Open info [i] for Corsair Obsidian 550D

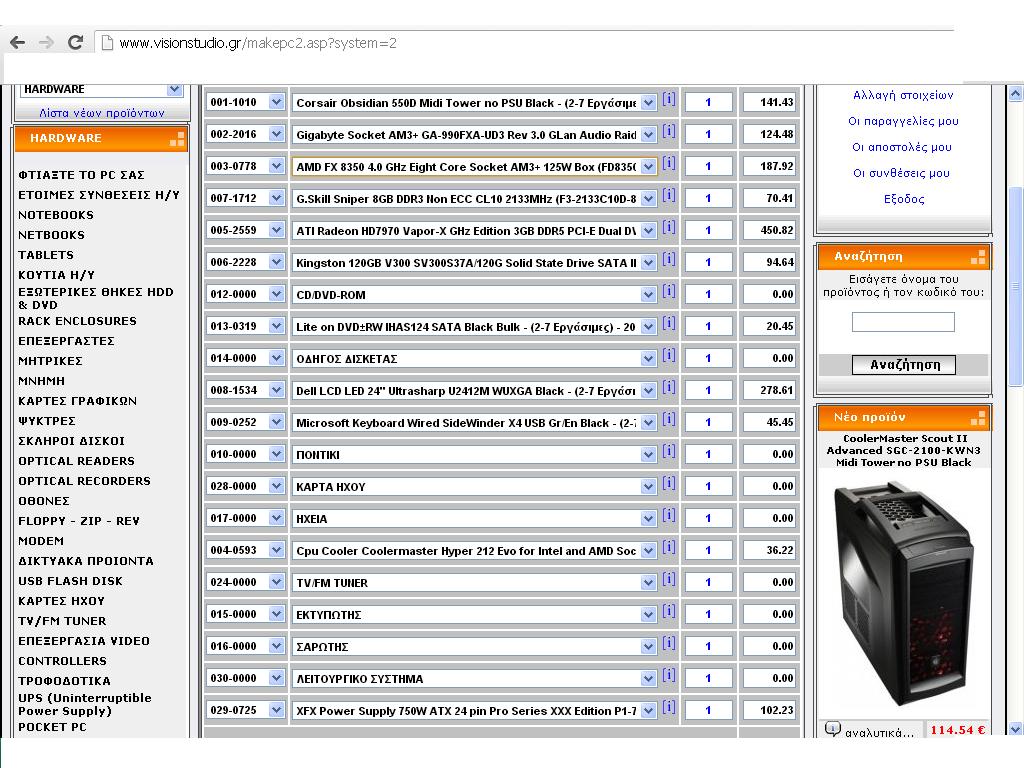tap(669, 99)
